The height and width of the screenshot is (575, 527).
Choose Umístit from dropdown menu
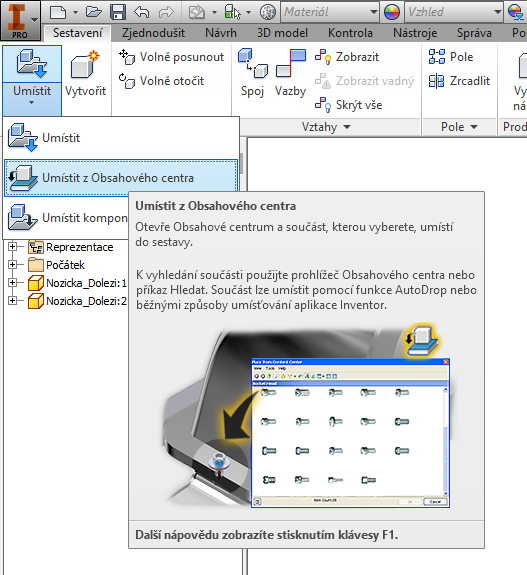coord(121,138)
